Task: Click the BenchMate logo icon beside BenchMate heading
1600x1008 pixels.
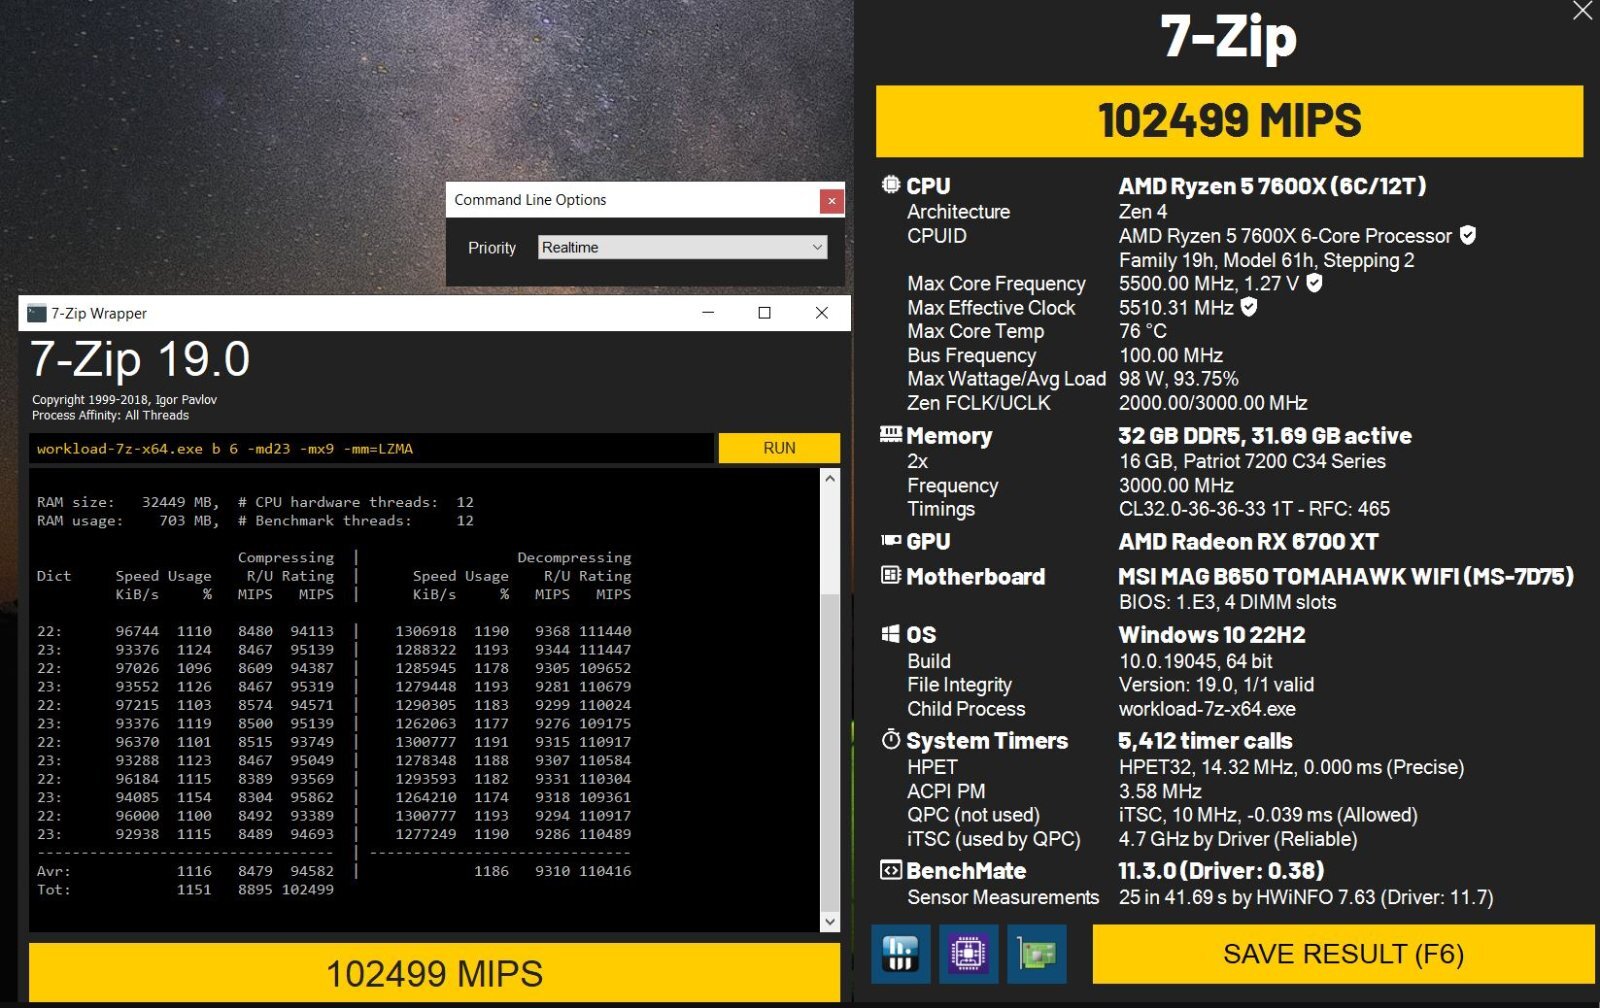Action: point(890,870)
